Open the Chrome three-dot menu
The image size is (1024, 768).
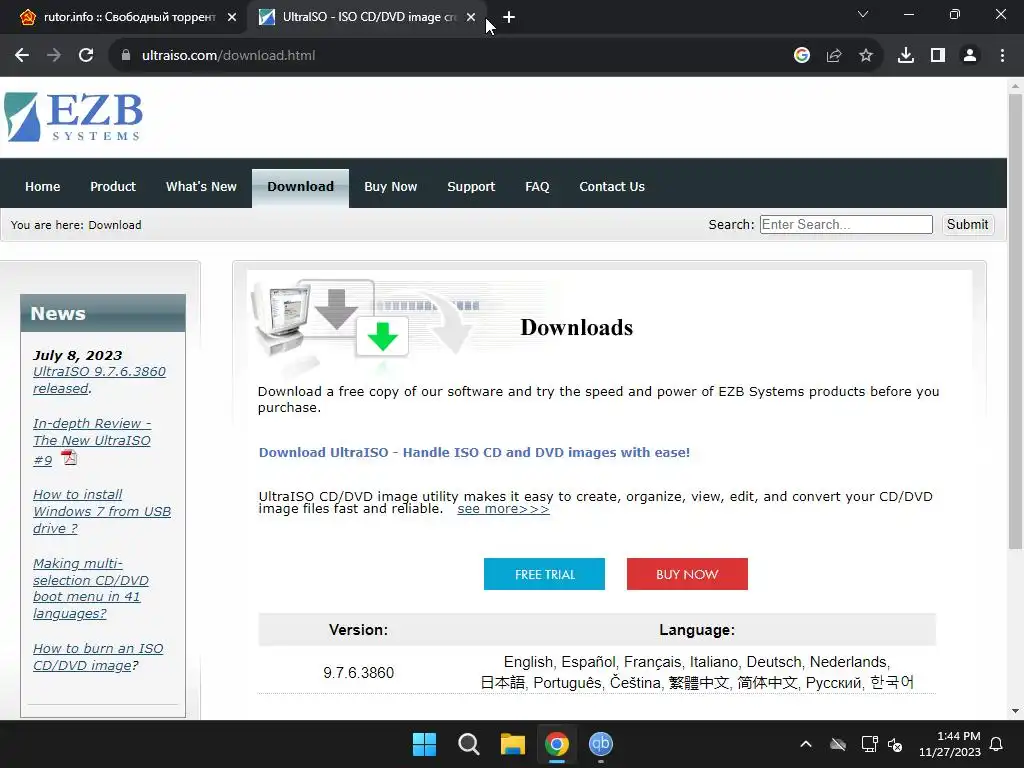tap(1002, 56)
